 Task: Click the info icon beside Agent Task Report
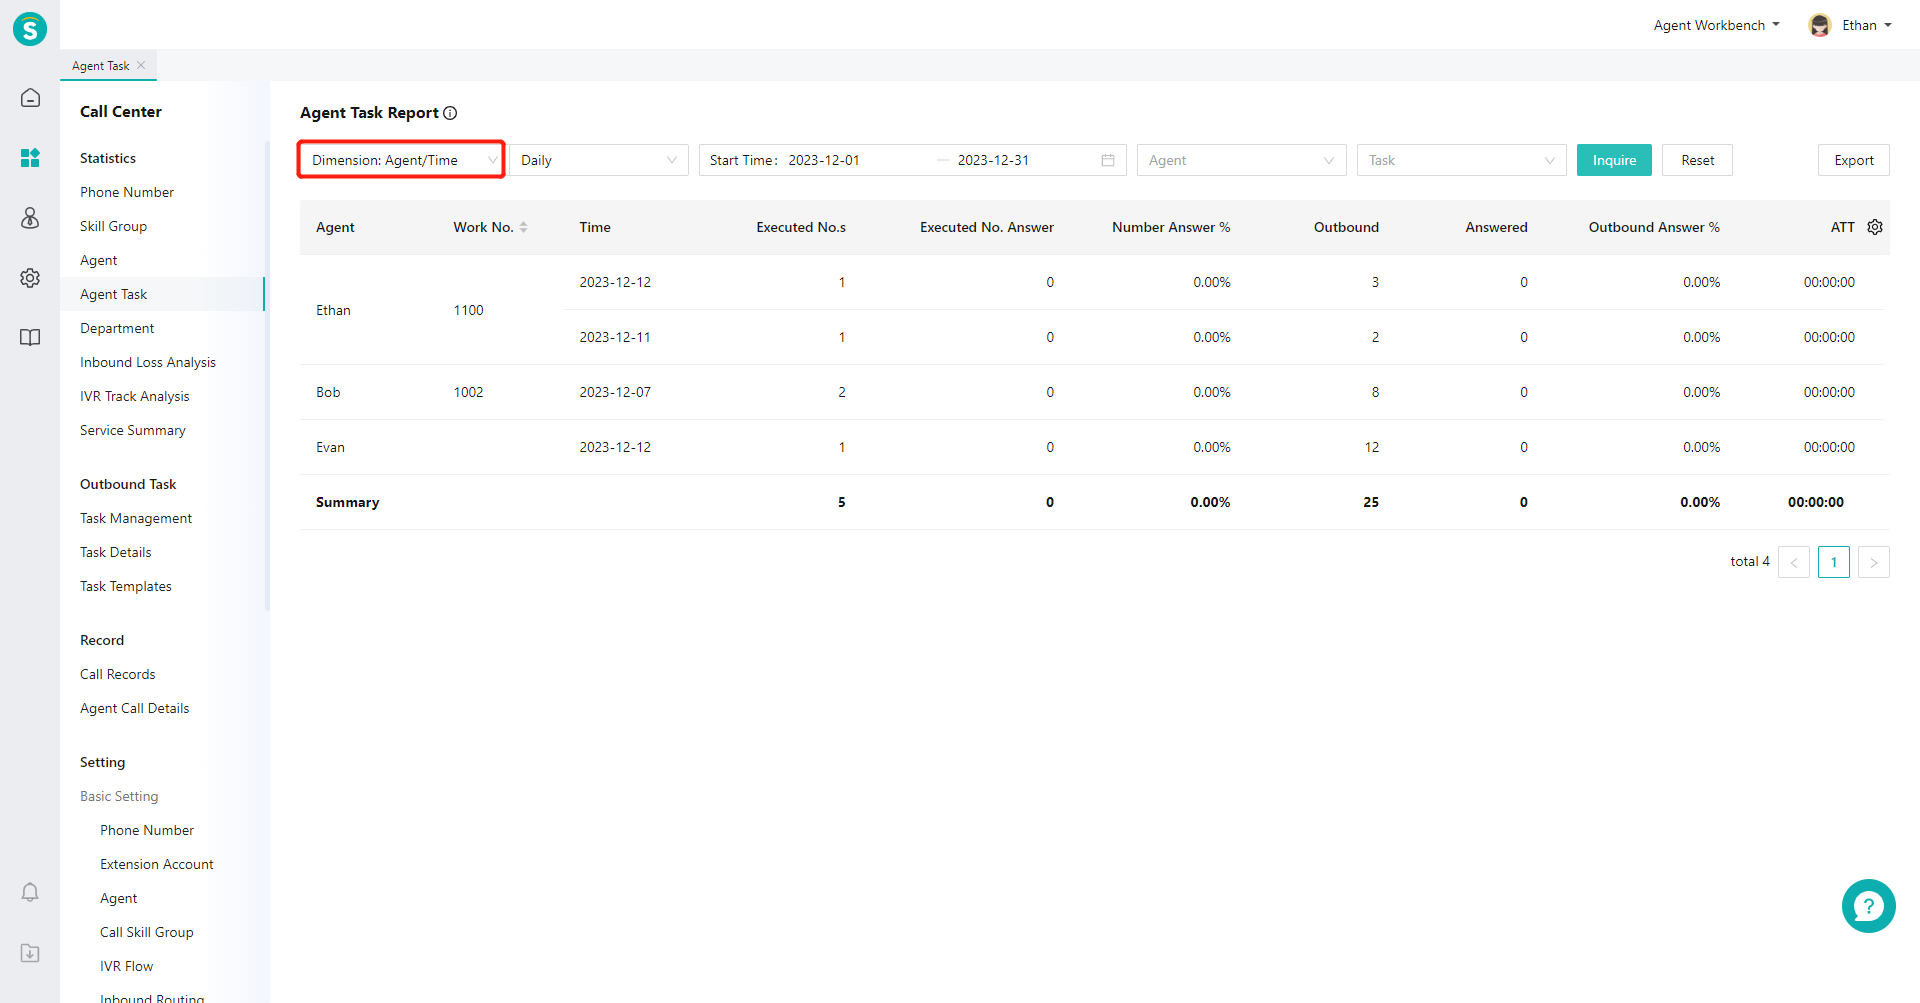pos(450,113)
